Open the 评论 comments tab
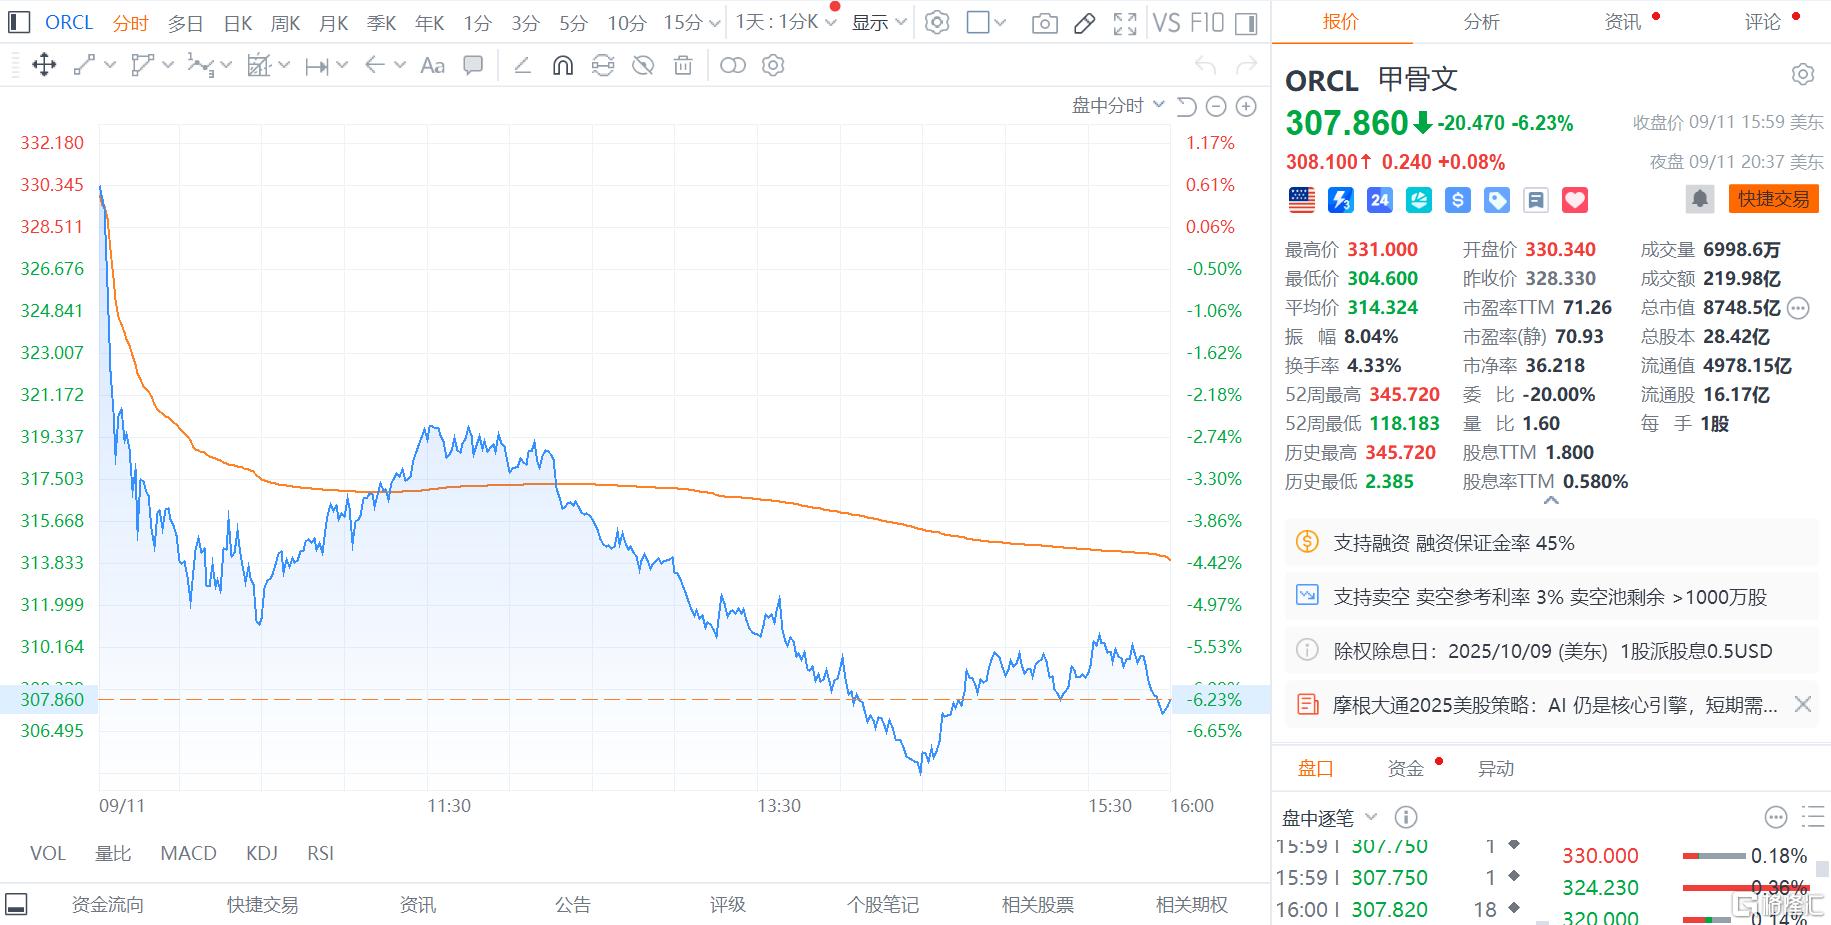 [x=1763, y=21]
